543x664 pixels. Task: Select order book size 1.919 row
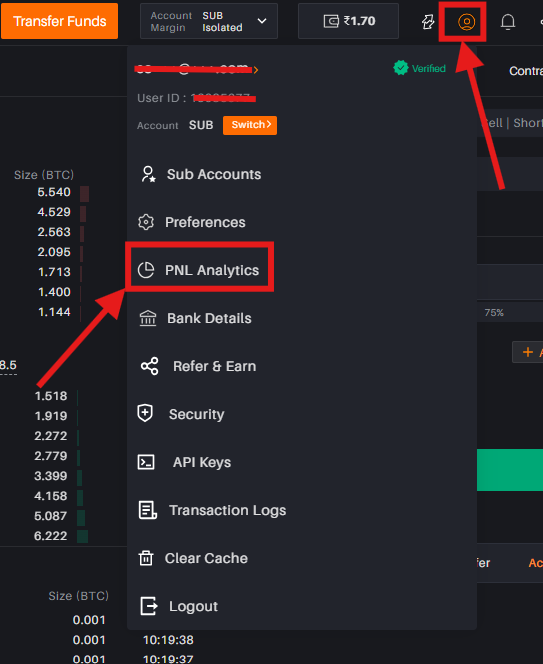pos(51,416)
